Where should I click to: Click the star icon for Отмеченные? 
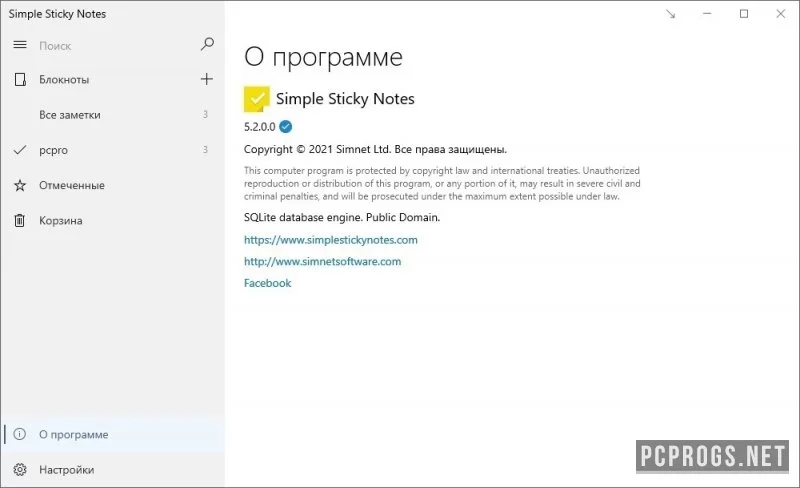point(20,185)
